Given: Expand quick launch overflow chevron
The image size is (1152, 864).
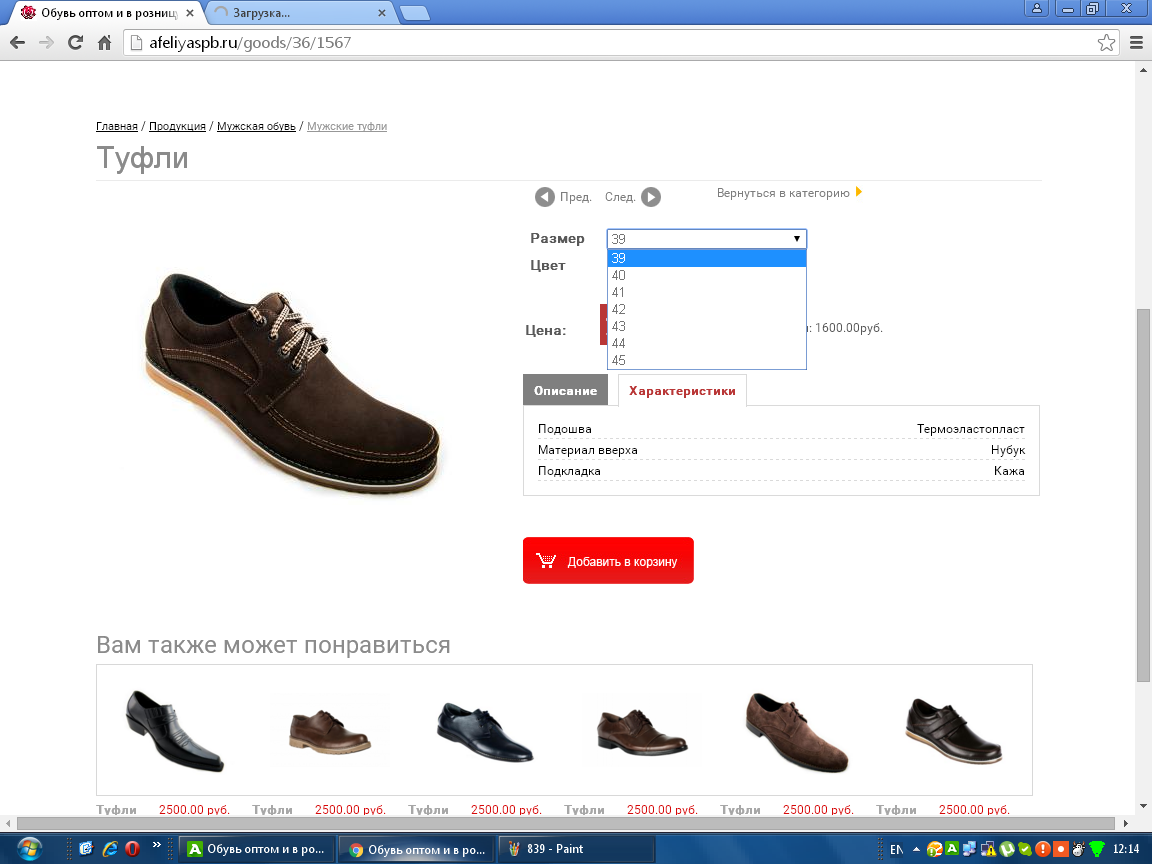Looking at the screenshot, I should click(156, 845).
